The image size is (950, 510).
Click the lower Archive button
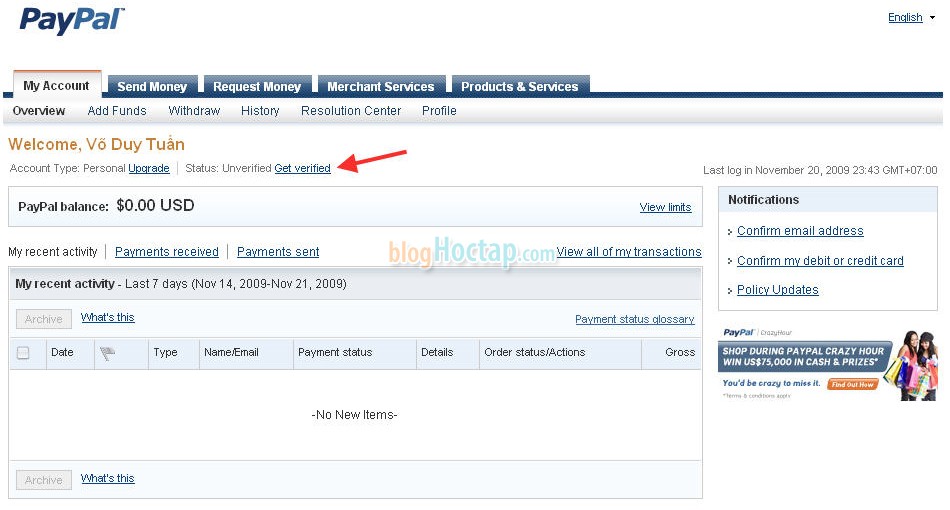point(44,480)
